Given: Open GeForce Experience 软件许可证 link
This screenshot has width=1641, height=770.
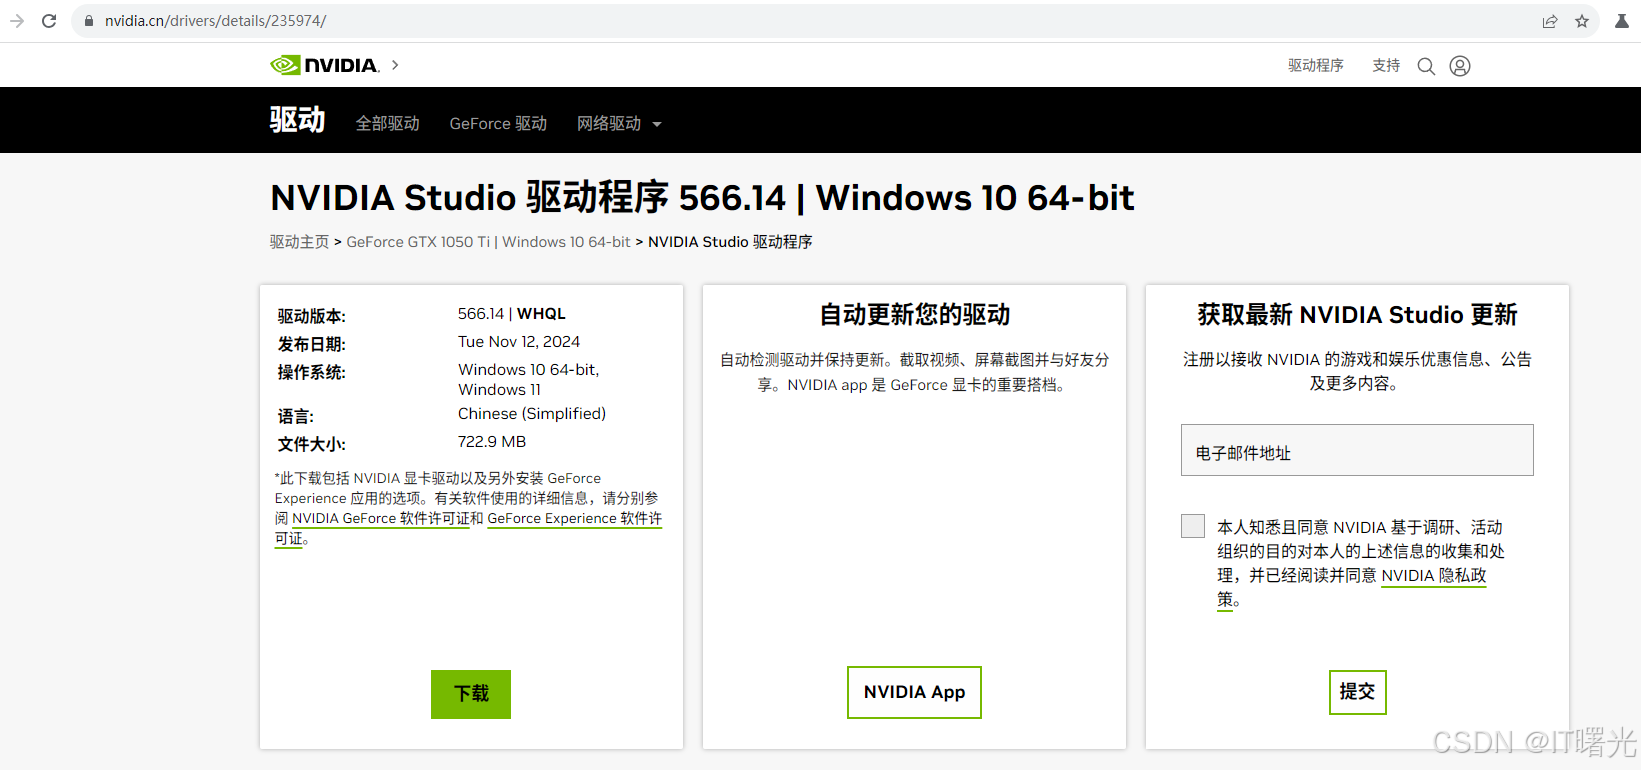Looking at the screenshot, I should (574, 518).
